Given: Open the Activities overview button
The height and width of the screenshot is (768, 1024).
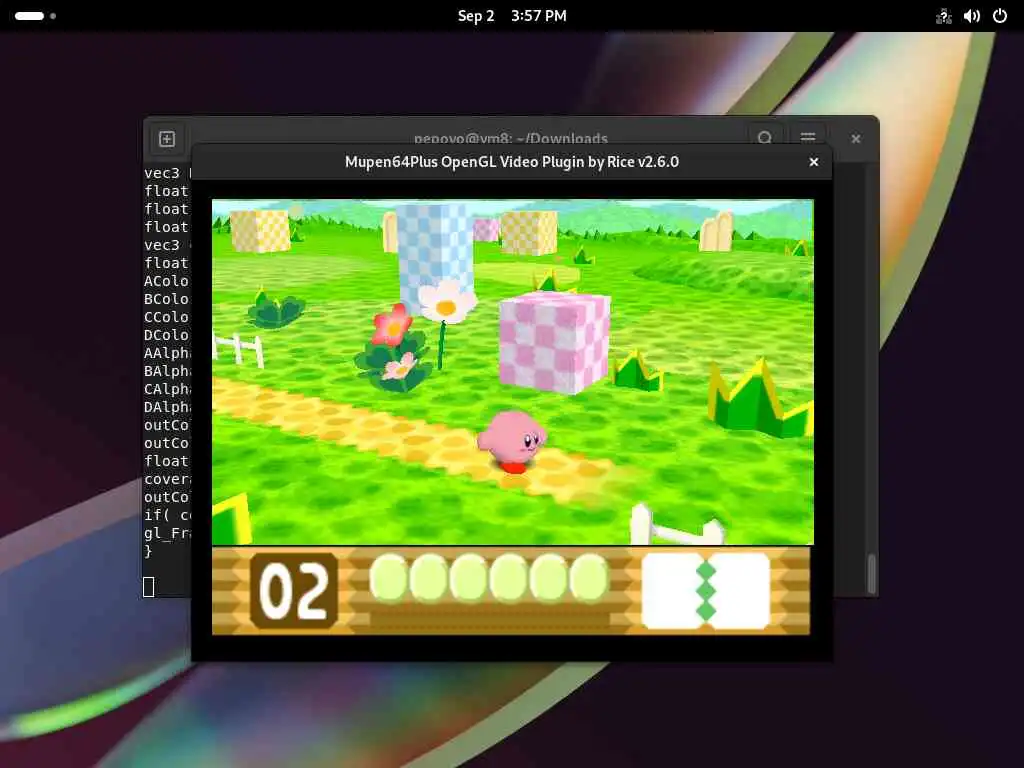Looking at the screenshot, I should (x=35, y=16).
